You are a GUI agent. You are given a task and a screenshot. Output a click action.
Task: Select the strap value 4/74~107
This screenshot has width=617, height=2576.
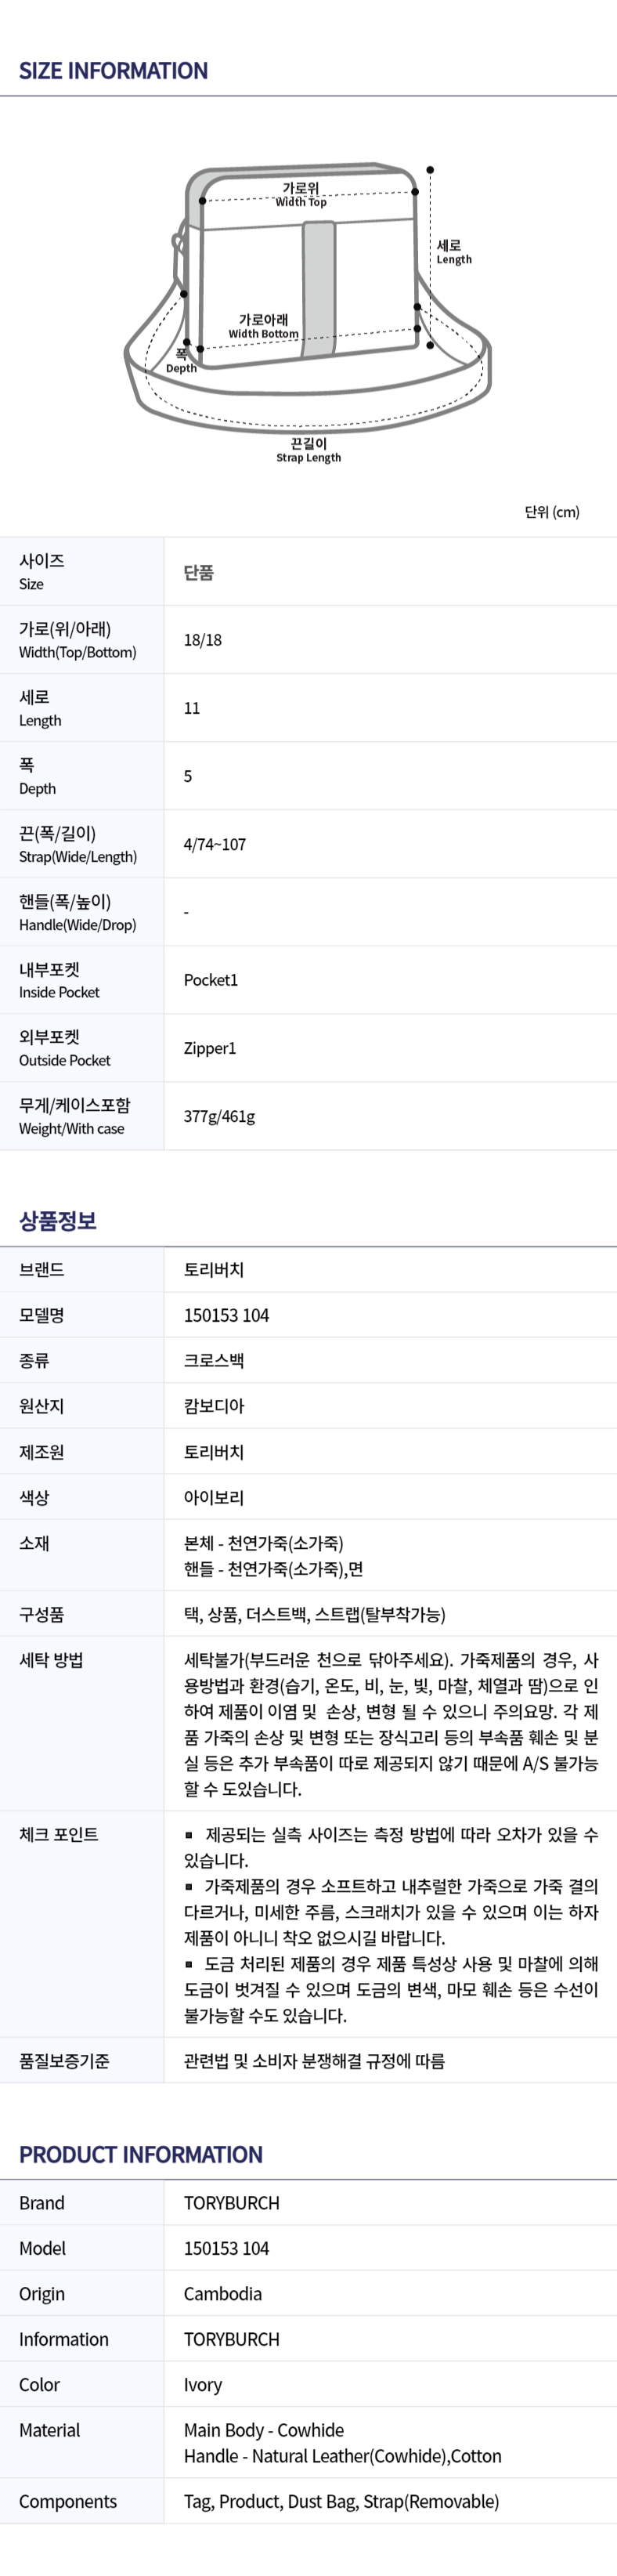[214, 844]
